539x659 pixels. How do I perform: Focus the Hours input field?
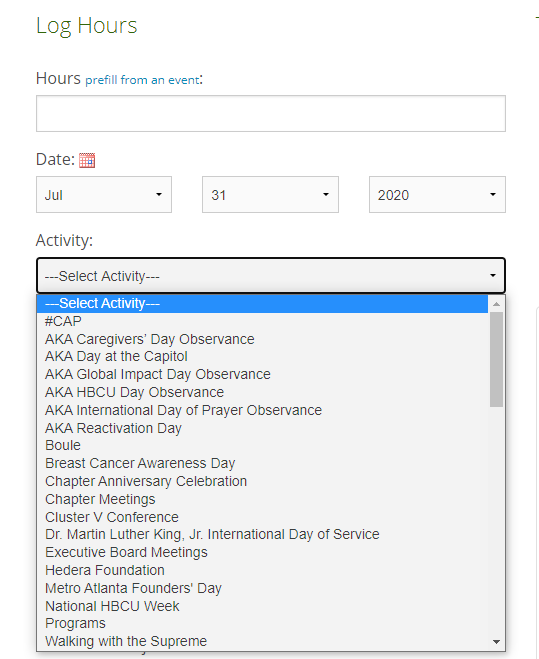(271, 113)
